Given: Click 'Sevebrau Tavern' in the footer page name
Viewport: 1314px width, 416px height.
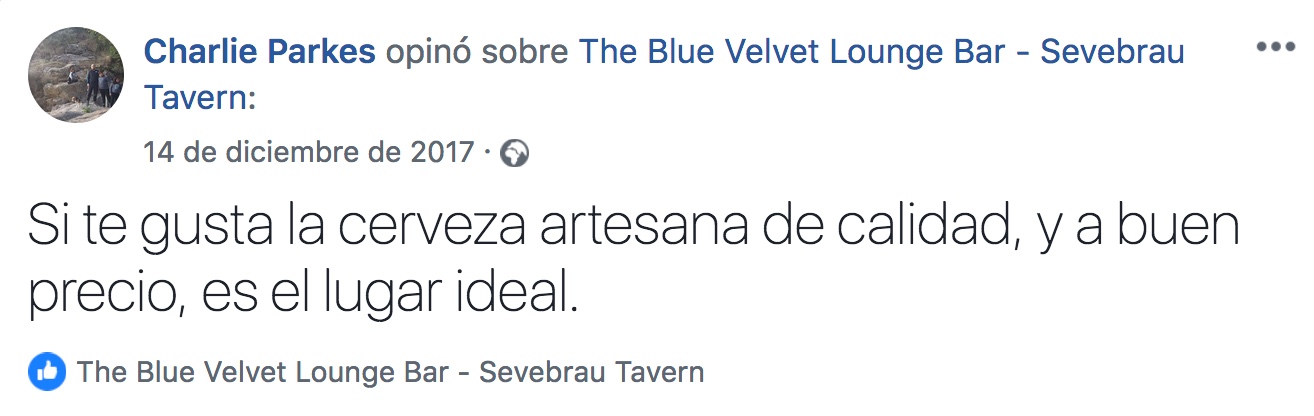Looking at the screenshot, I should coord(592,373).
